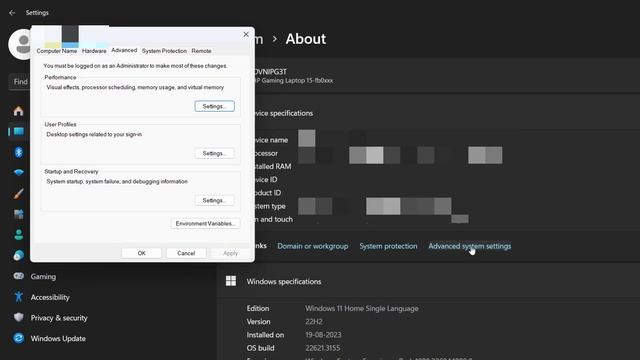Click the Windows logo beside Windows specifications
640x360 pixels.
(x=231, y=281)
